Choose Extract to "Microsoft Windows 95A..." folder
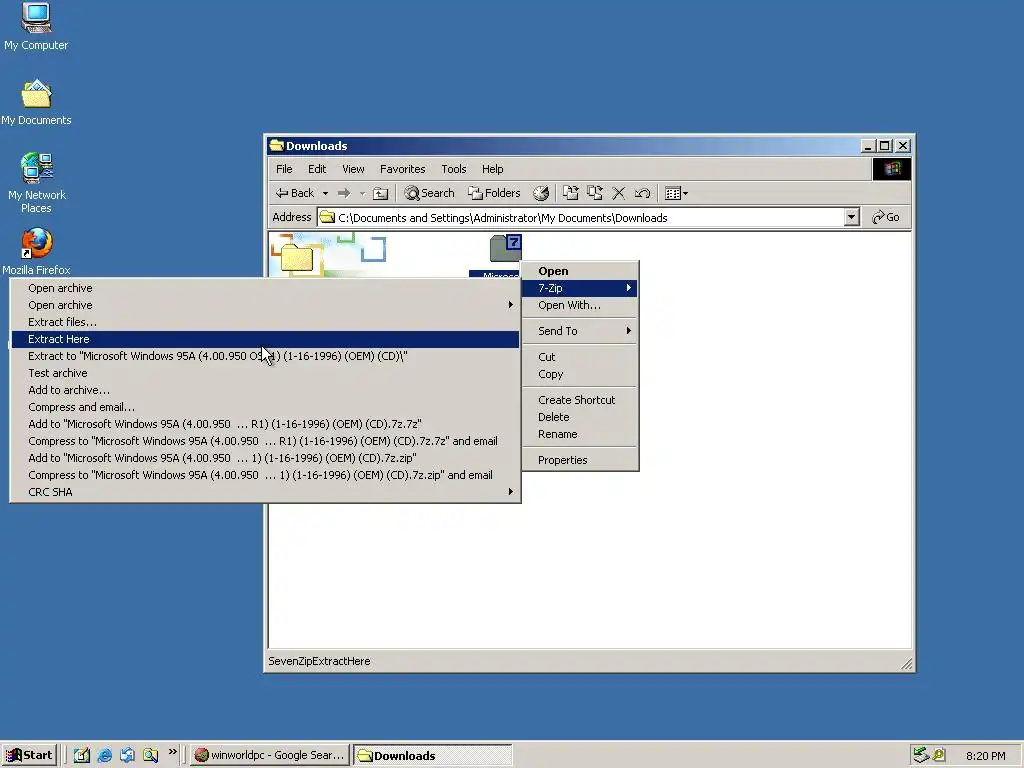1024x768 pixels. click(265, 356)
